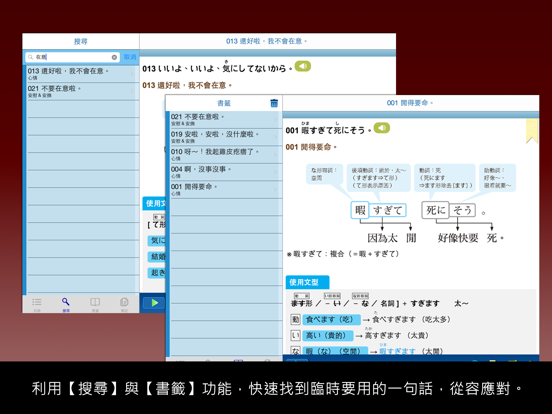Click the い adjective marker box
Image resolution: width=552 pixels, height=414 pixels.
click(295, 335)
